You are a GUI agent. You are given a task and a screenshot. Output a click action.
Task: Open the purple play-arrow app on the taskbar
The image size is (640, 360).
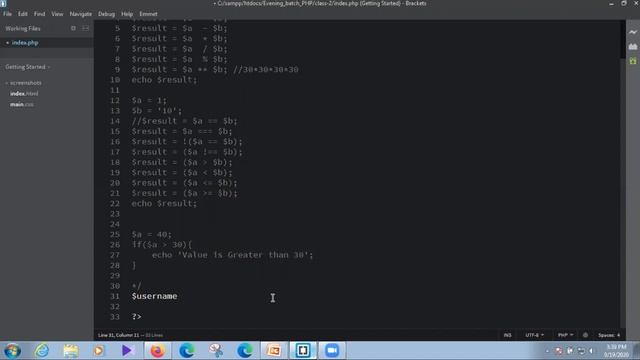(x=127, y=351)
